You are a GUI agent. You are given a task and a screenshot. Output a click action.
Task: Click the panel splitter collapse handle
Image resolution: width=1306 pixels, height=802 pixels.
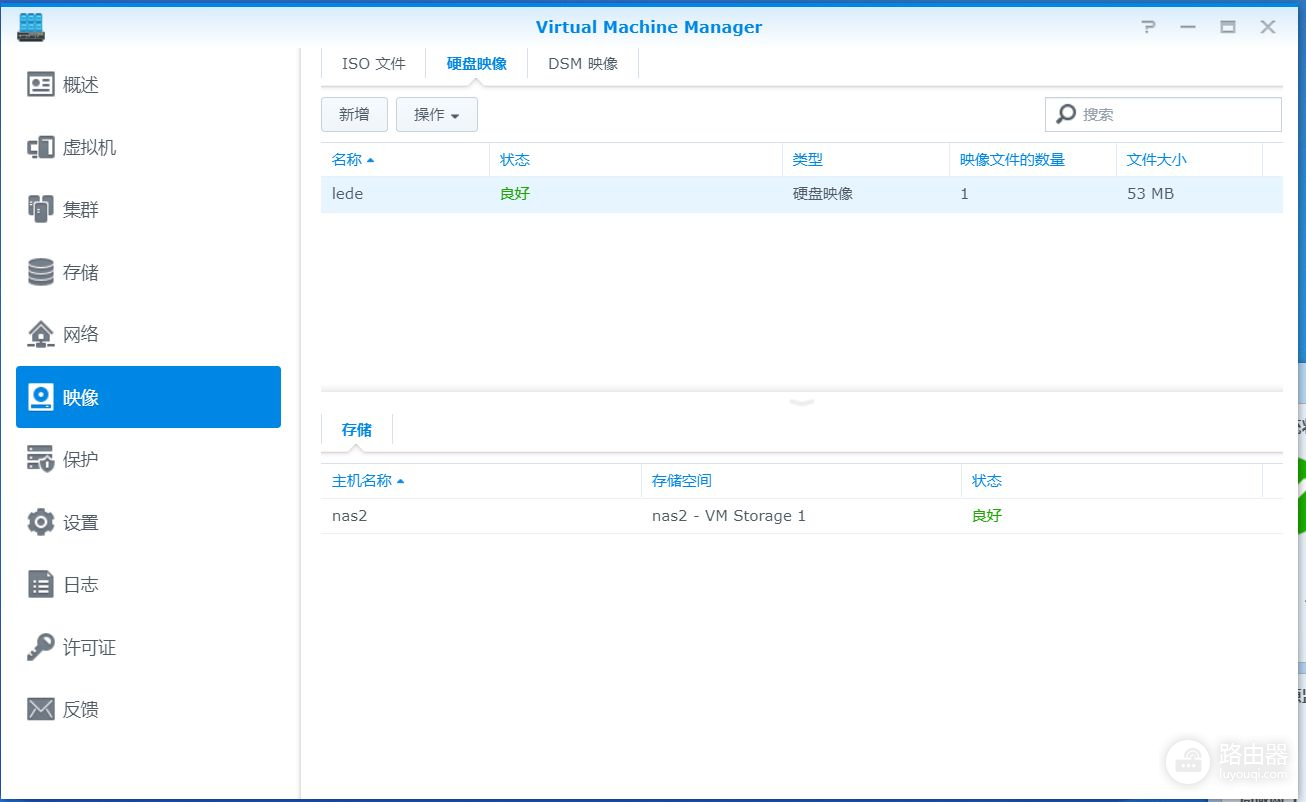[x=802, y=401]
